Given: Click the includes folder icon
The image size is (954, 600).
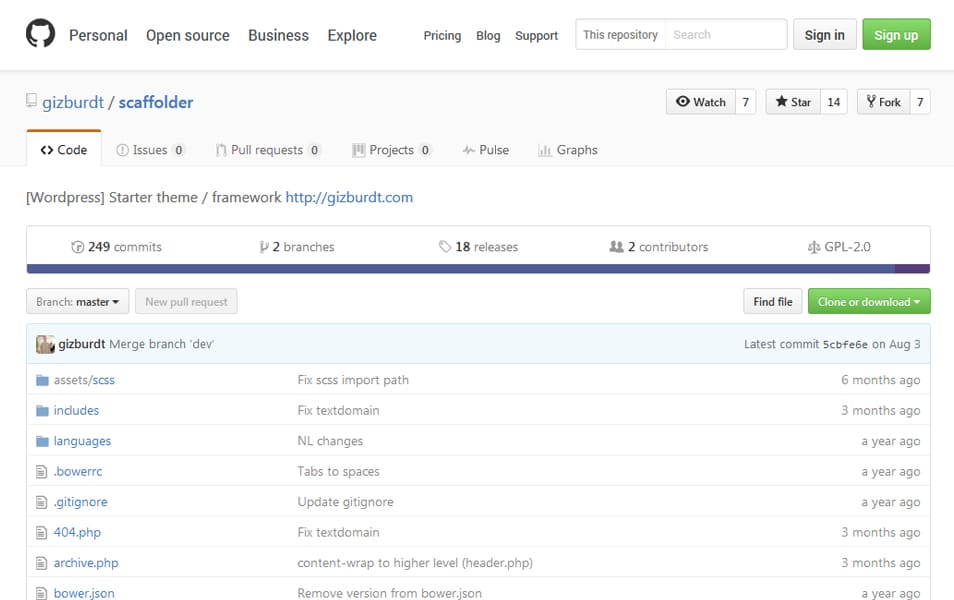Looking at the screenshot, I should [x=42, y=411].
